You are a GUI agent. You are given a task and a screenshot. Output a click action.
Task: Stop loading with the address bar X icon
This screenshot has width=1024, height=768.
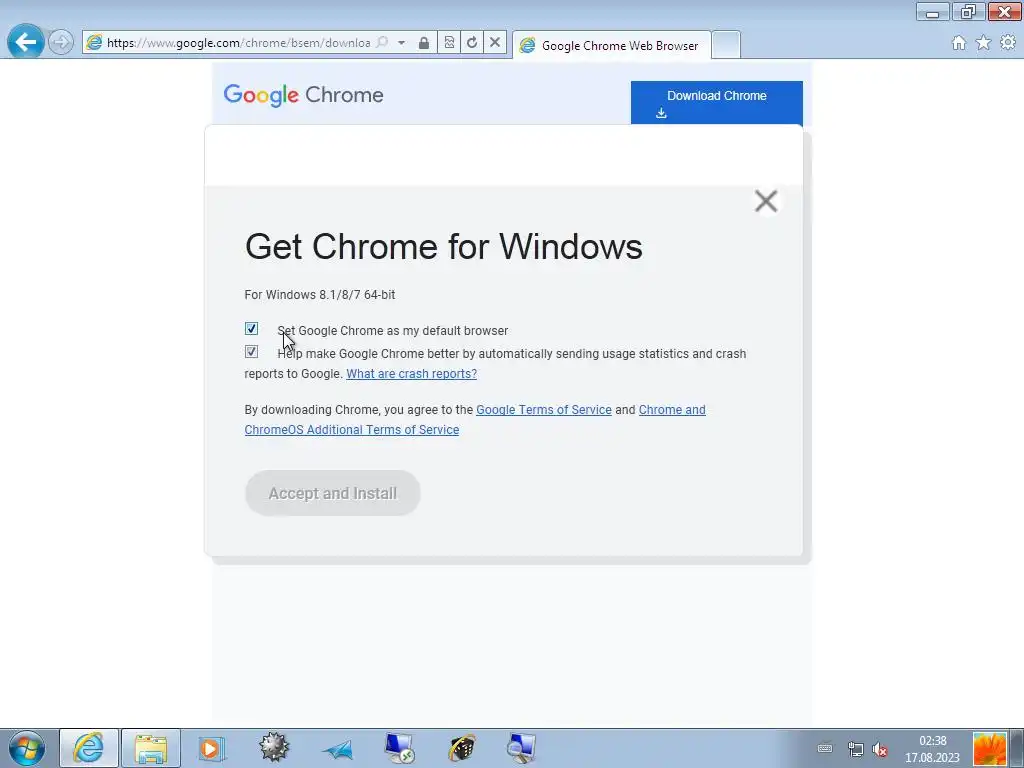coord(495,43)
